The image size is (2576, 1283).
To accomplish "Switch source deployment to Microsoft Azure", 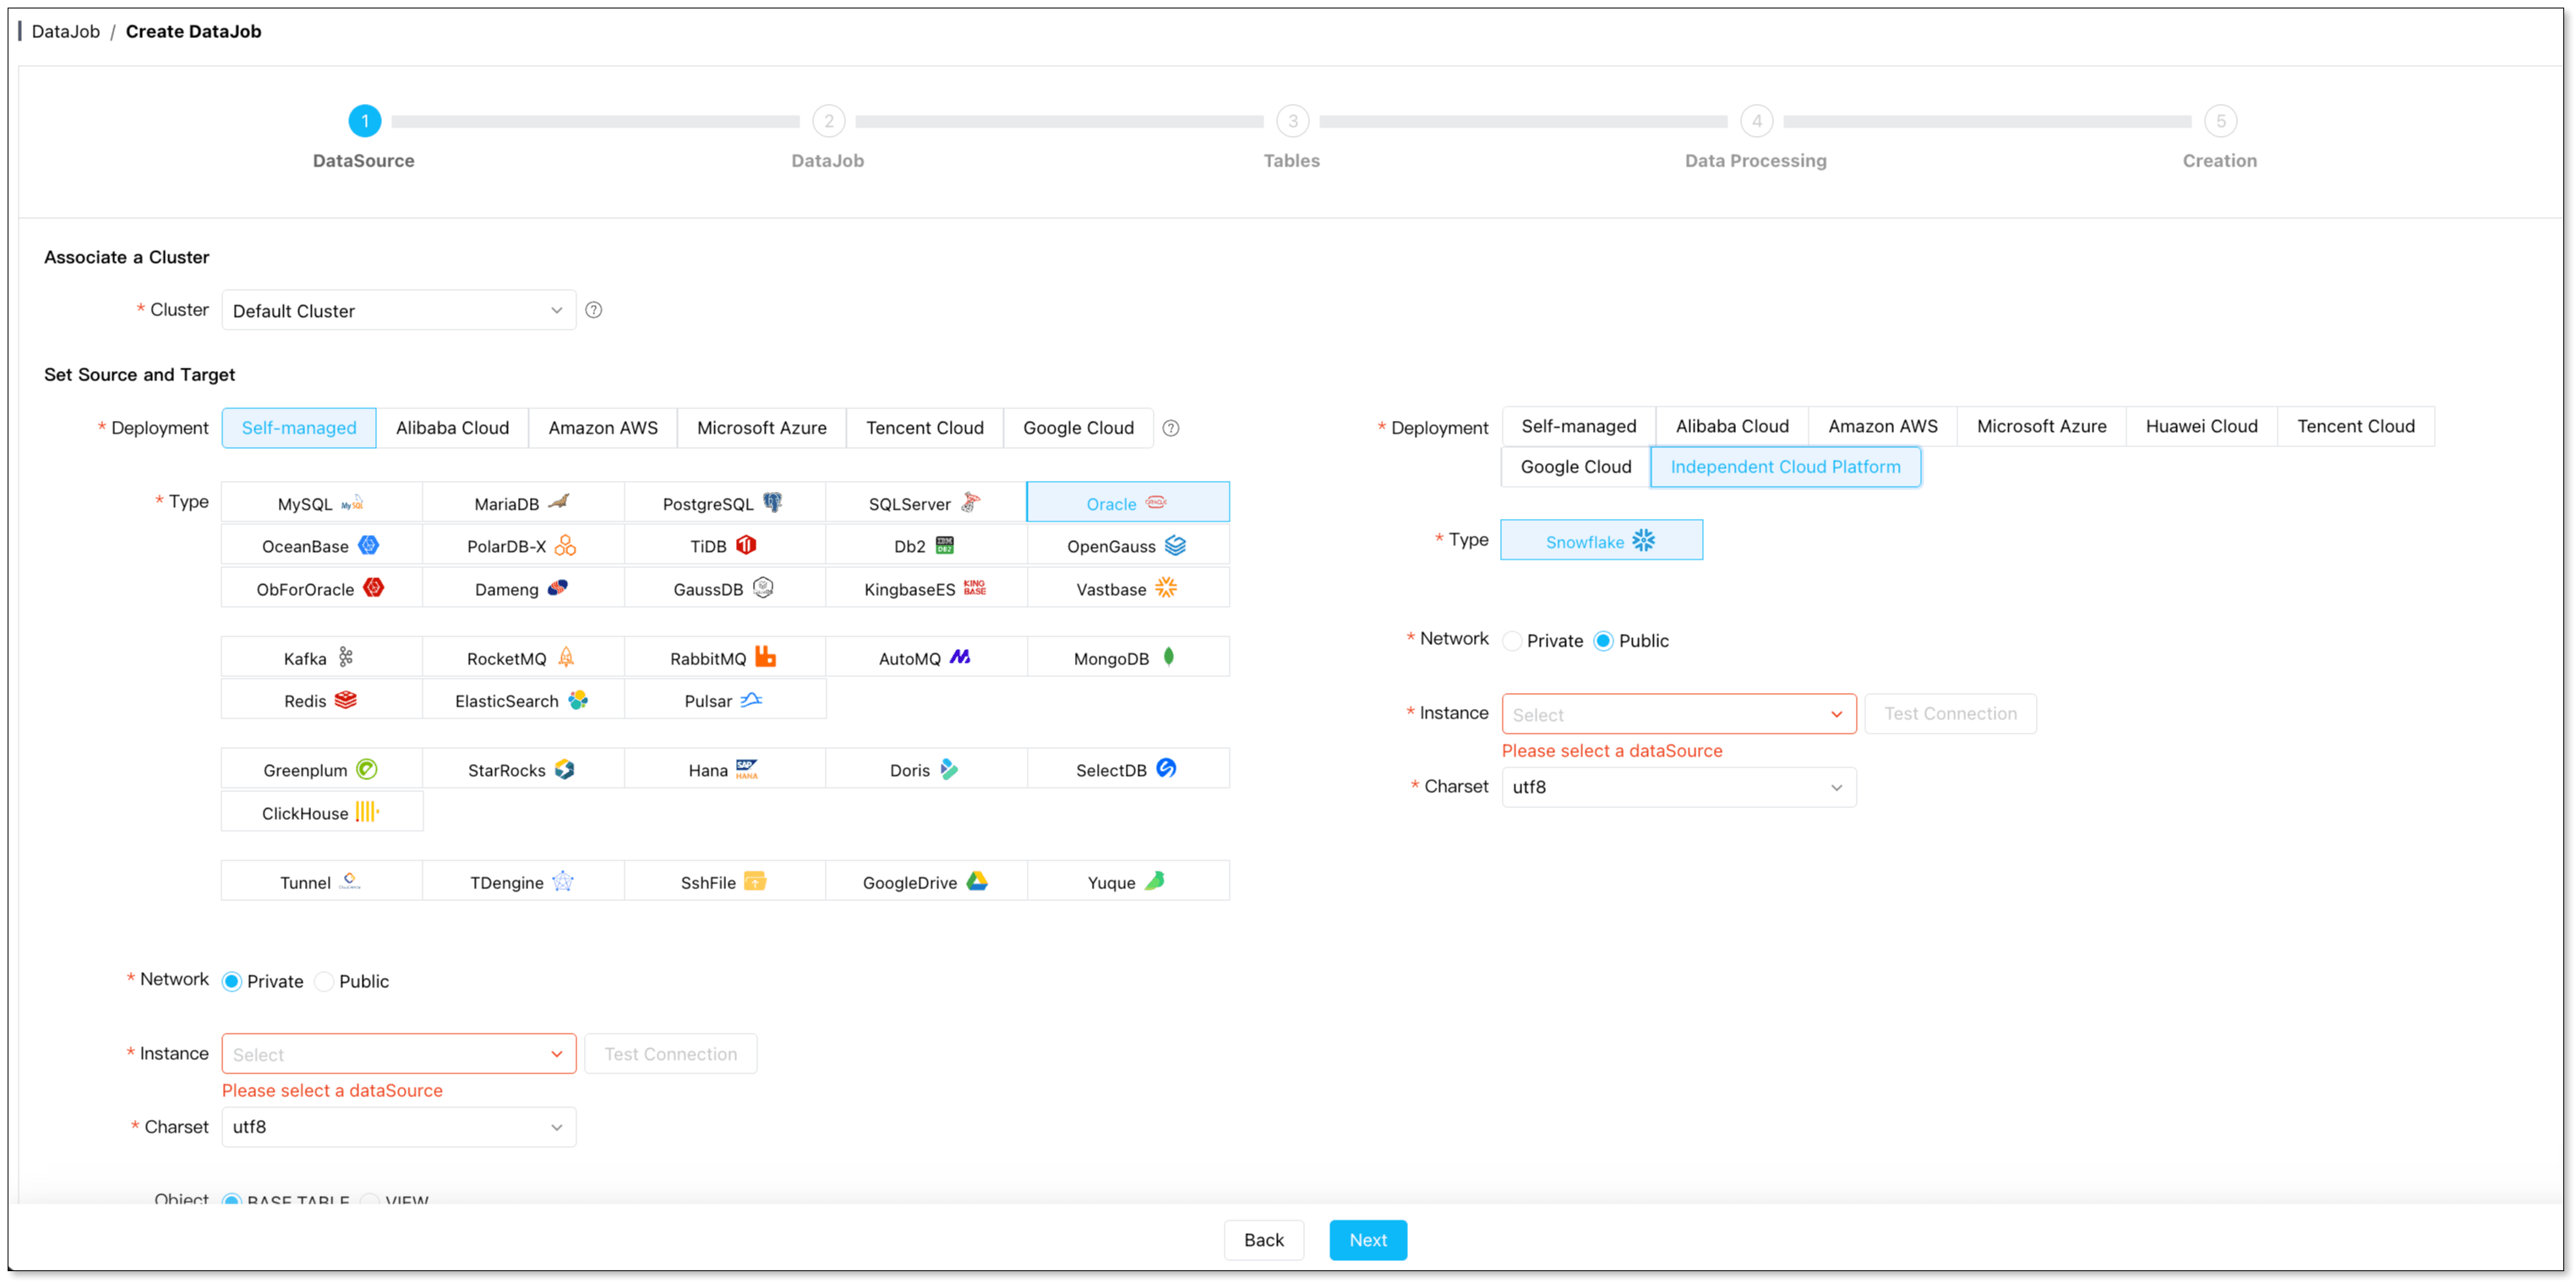I will [x=762, y=428].
